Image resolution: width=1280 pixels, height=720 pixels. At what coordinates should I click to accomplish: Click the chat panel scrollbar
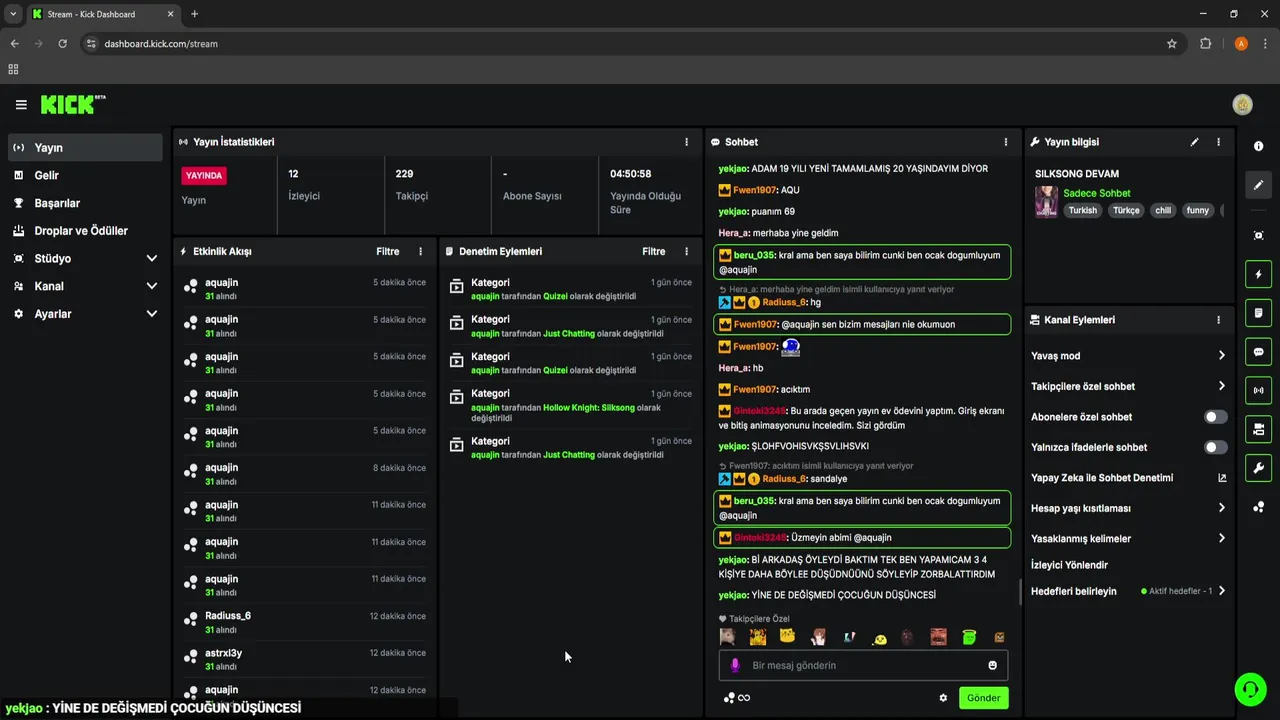pos(1019,592)
